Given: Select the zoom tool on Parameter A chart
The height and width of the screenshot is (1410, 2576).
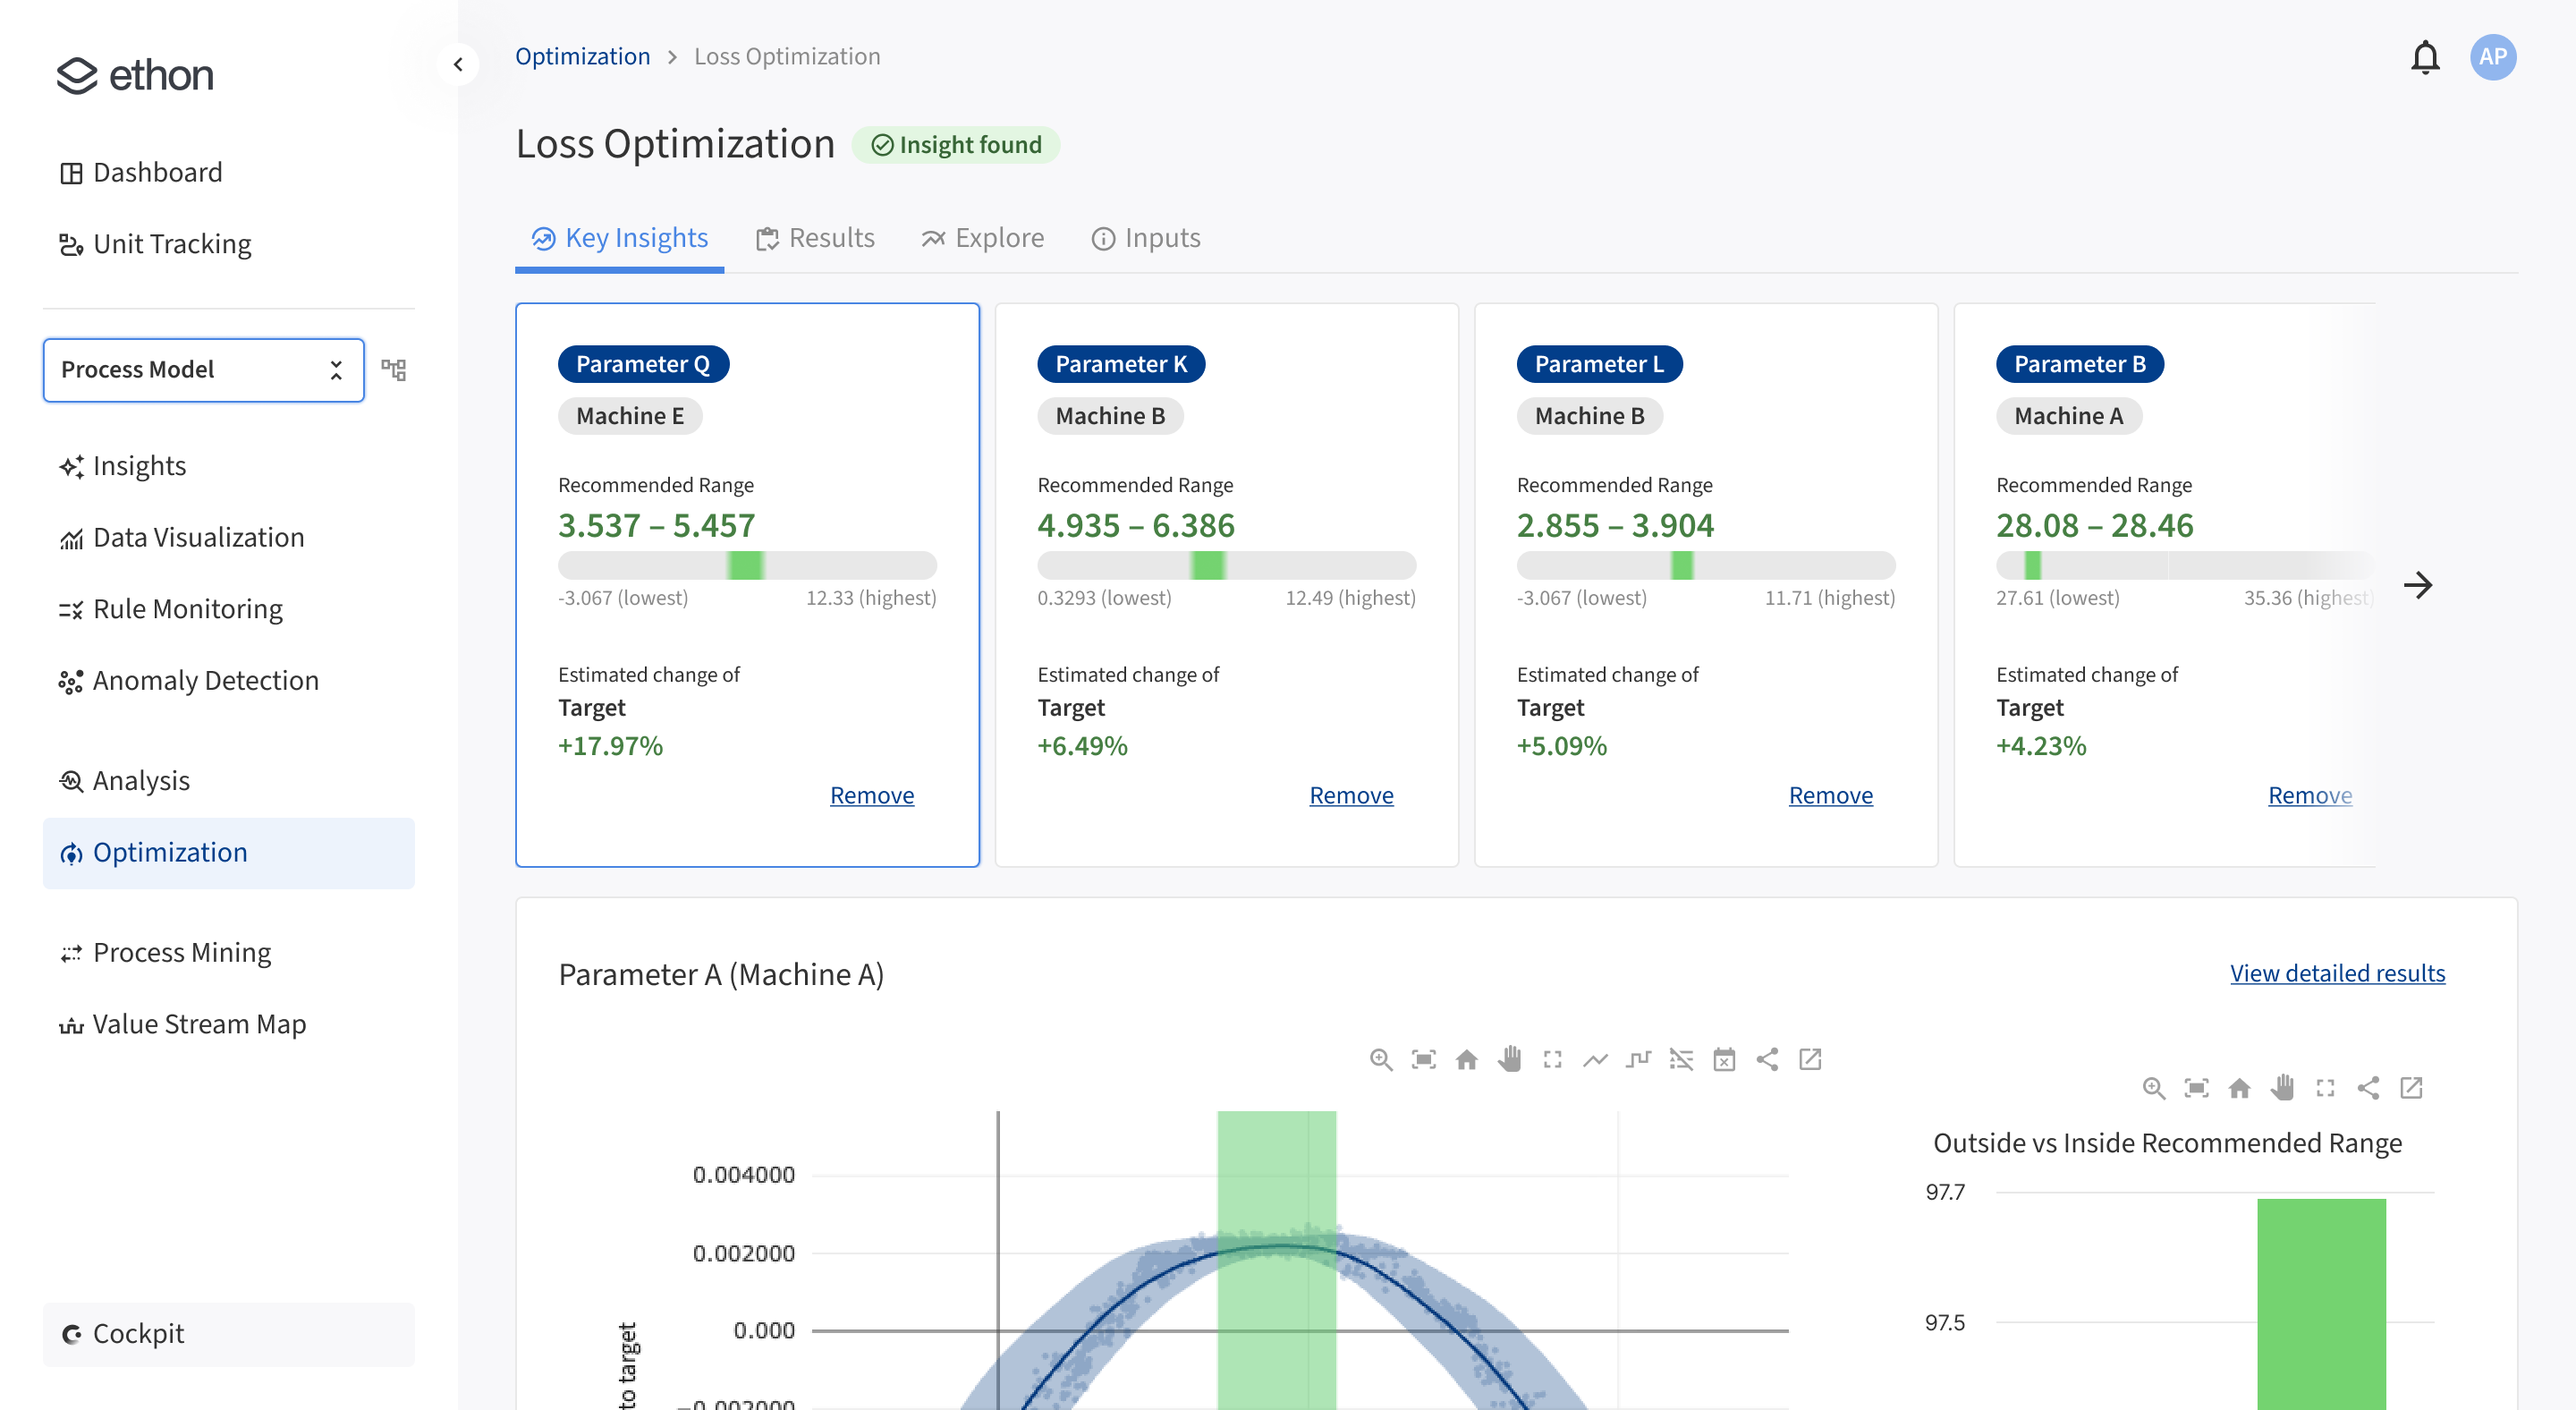Looking at the screenshot, I should pos(1381,1059).
